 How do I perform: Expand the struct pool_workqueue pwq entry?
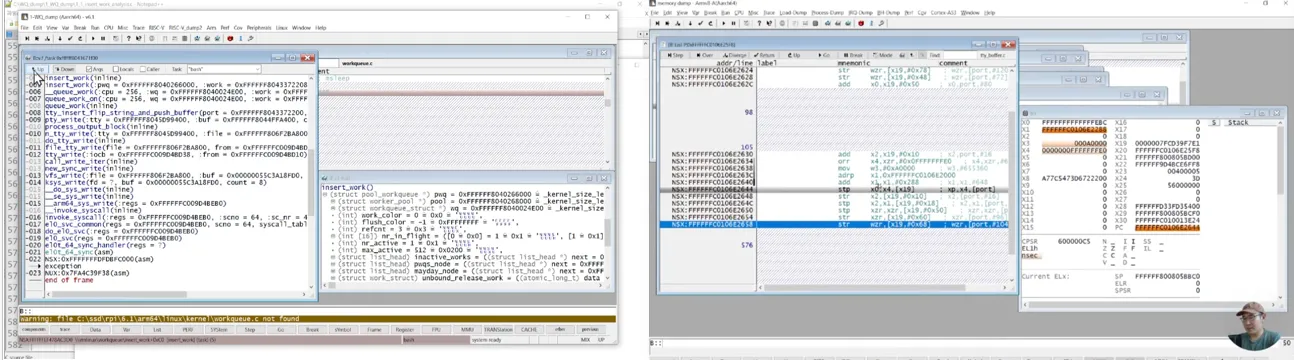point(325,194)
